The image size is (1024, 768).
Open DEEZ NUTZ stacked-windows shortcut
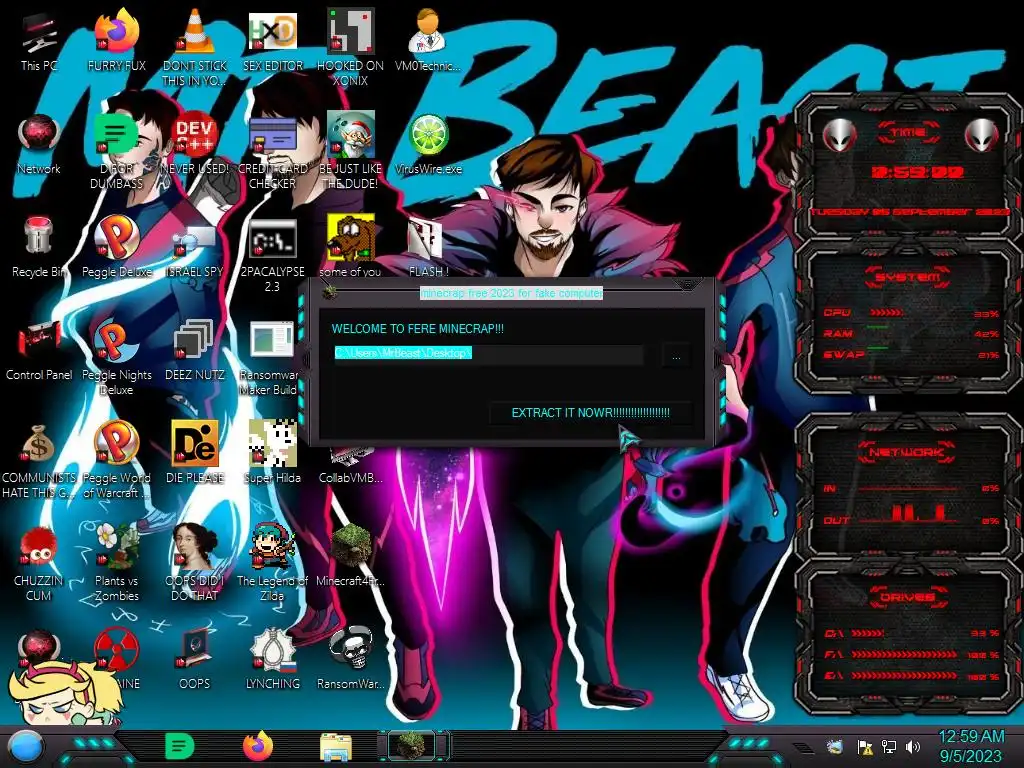tap(195, 350)
